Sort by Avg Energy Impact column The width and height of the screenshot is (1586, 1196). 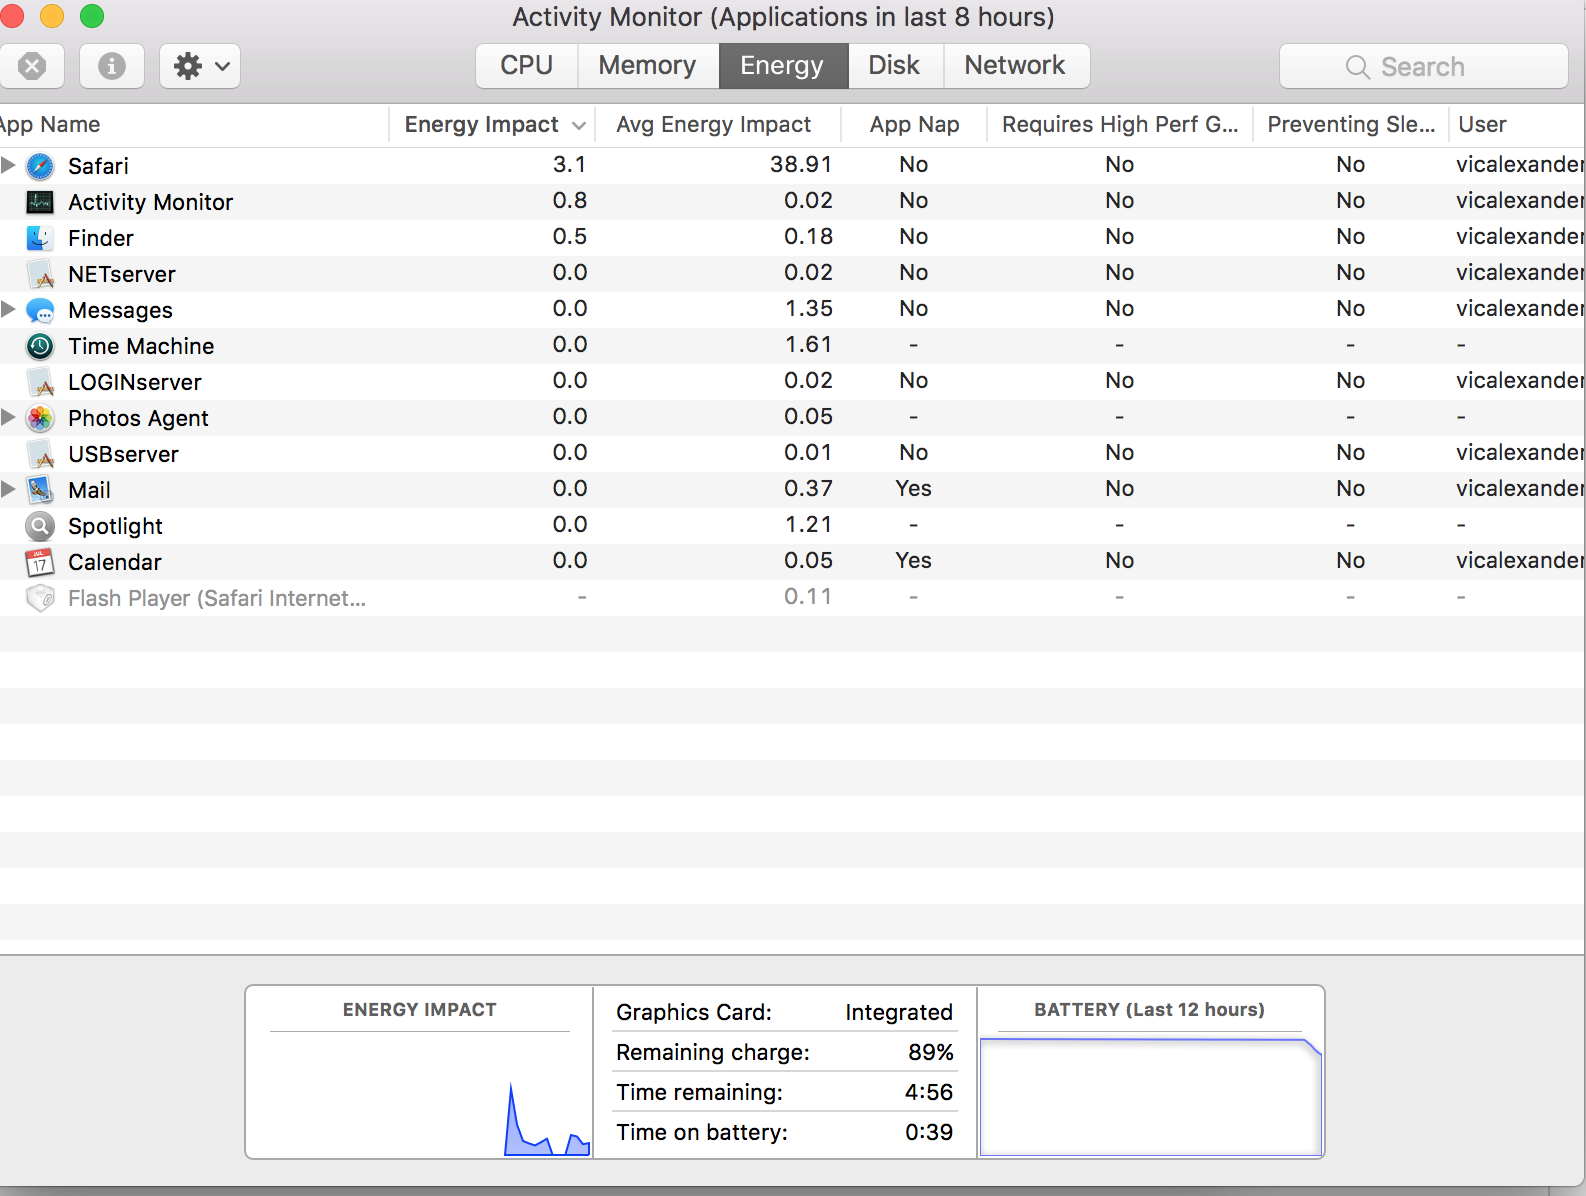tap(717, 125)
